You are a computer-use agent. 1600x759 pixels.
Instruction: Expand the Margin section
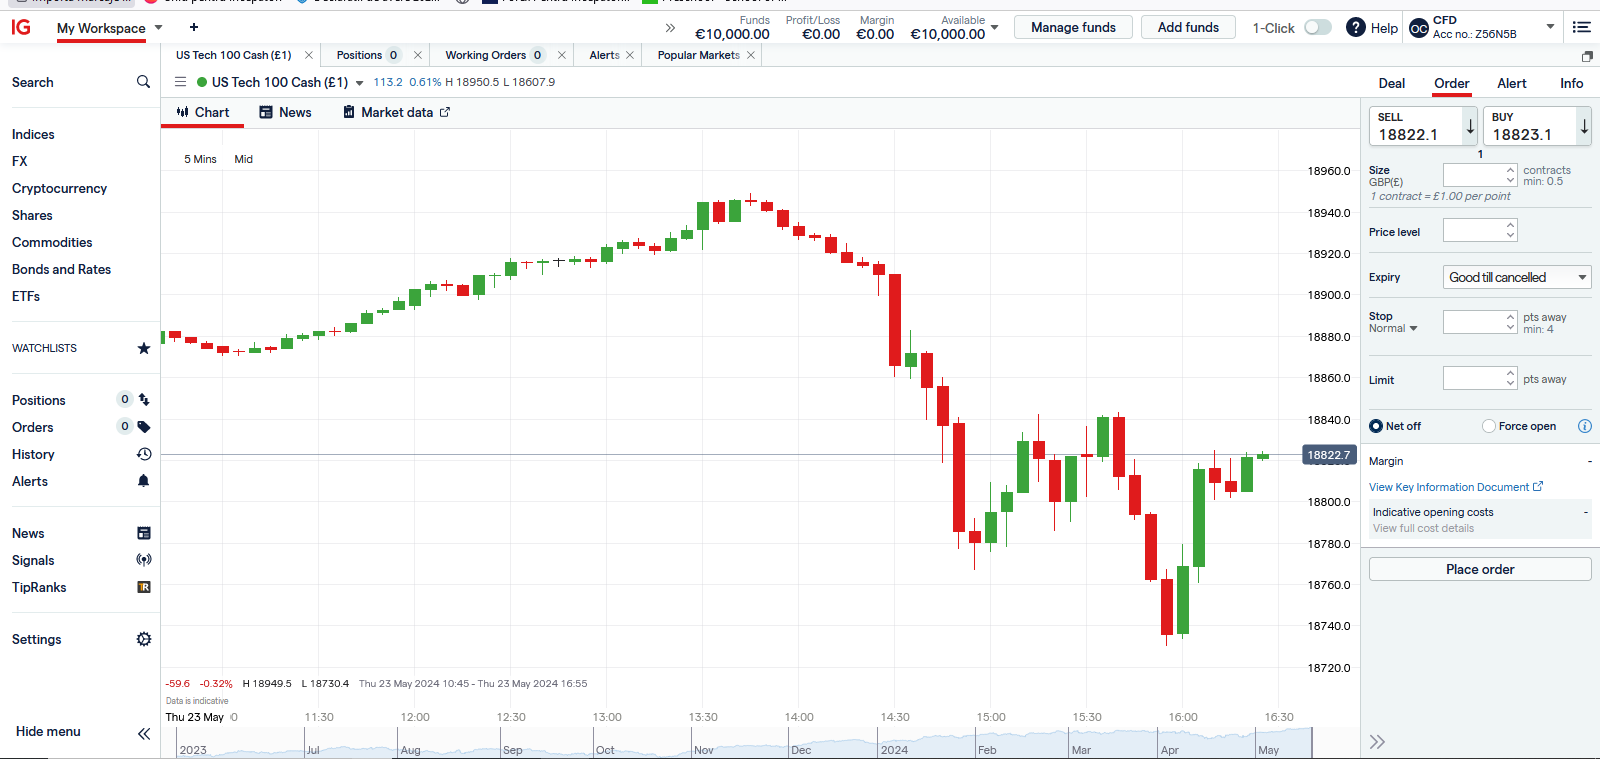click(1480, 461)
